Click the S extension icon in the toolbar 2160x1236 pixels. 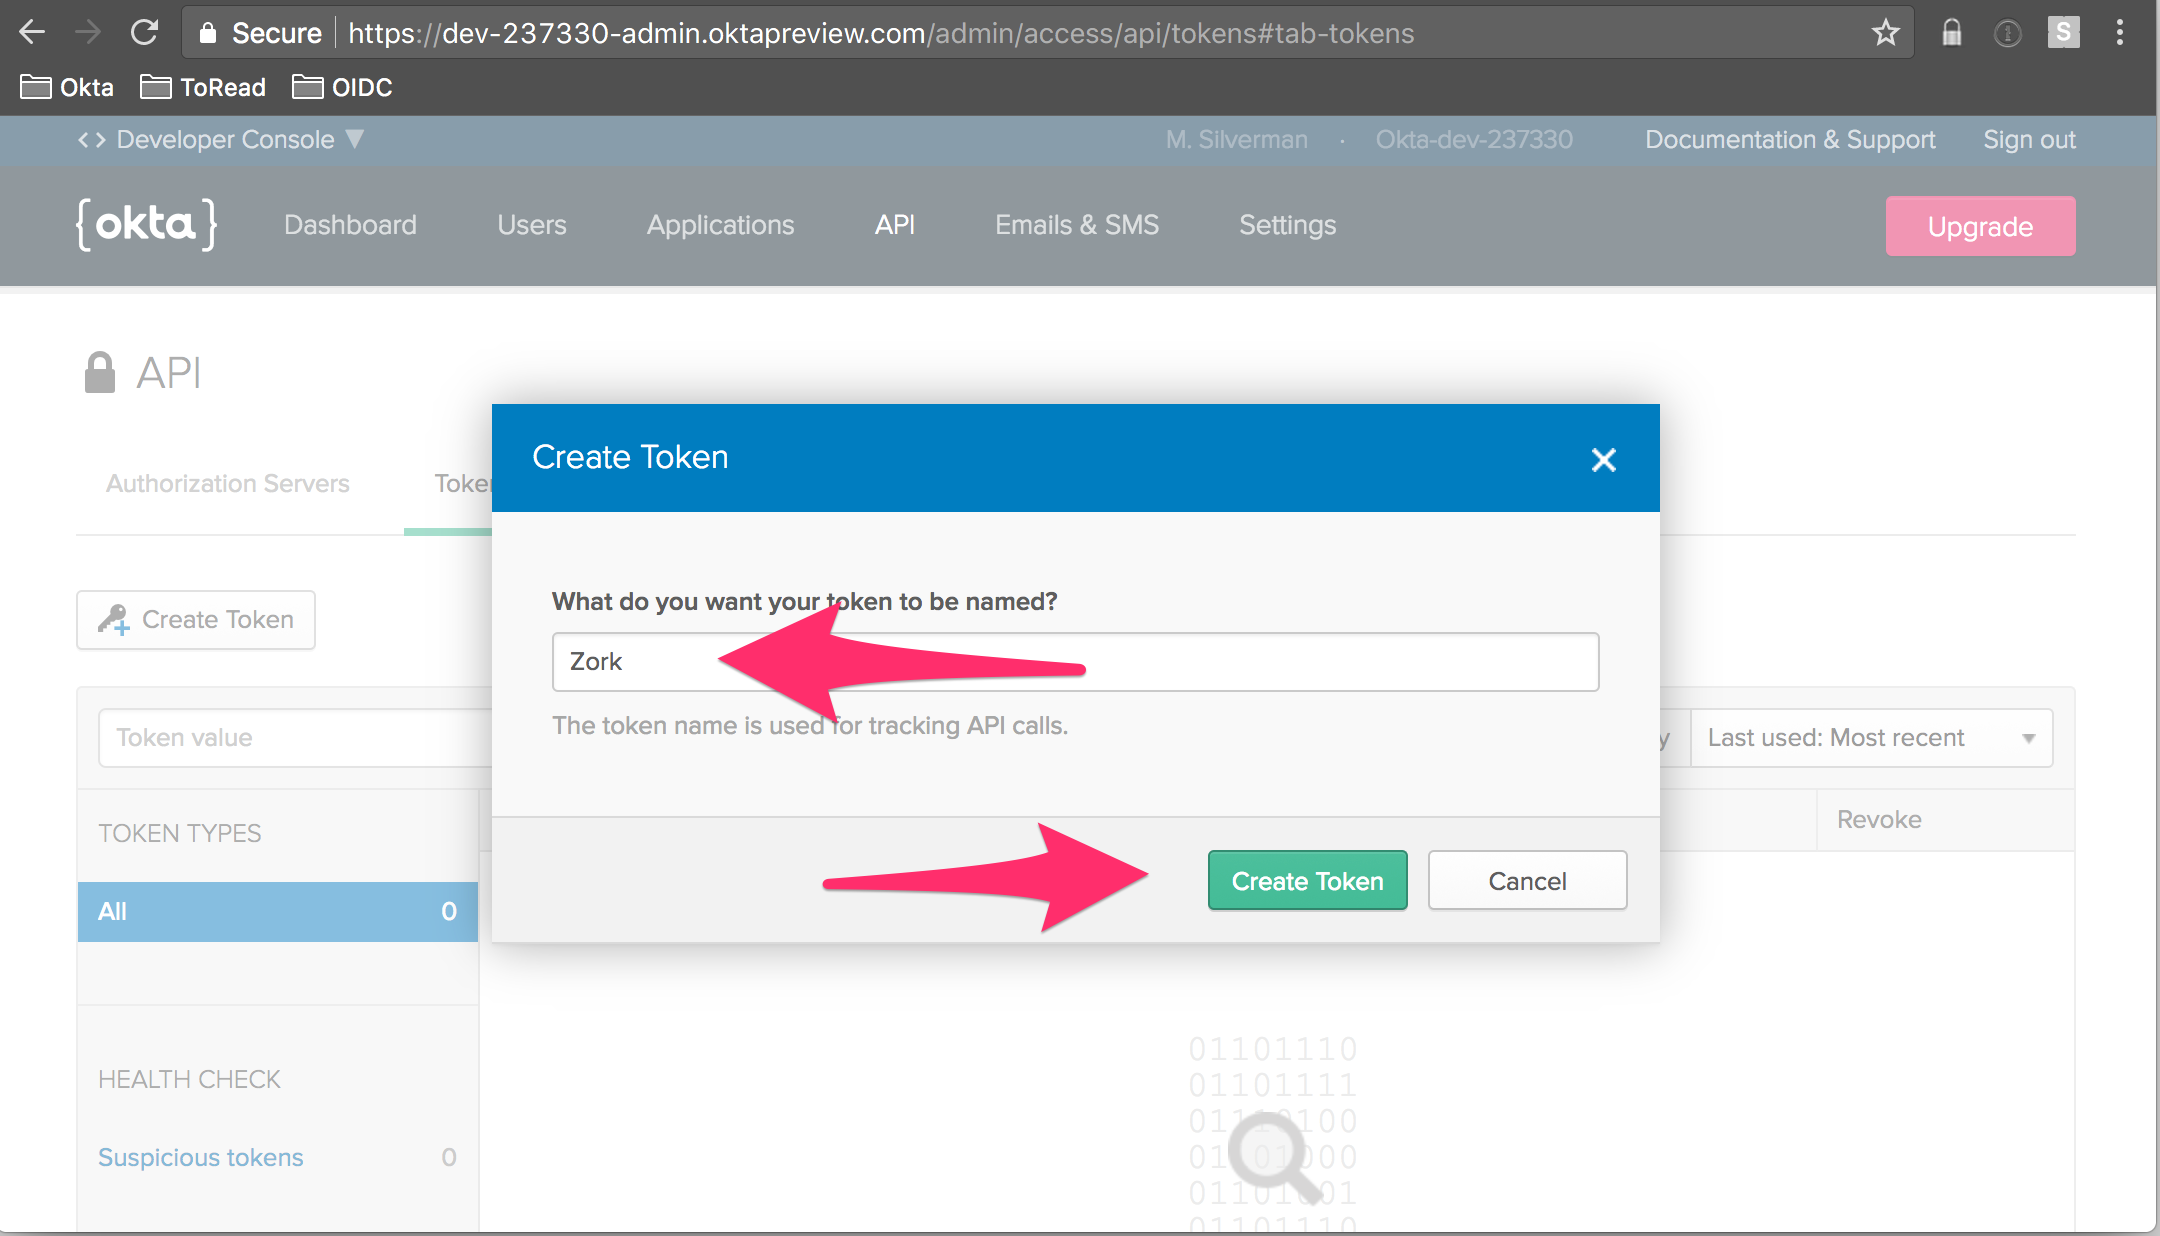tap(2062, 33)
